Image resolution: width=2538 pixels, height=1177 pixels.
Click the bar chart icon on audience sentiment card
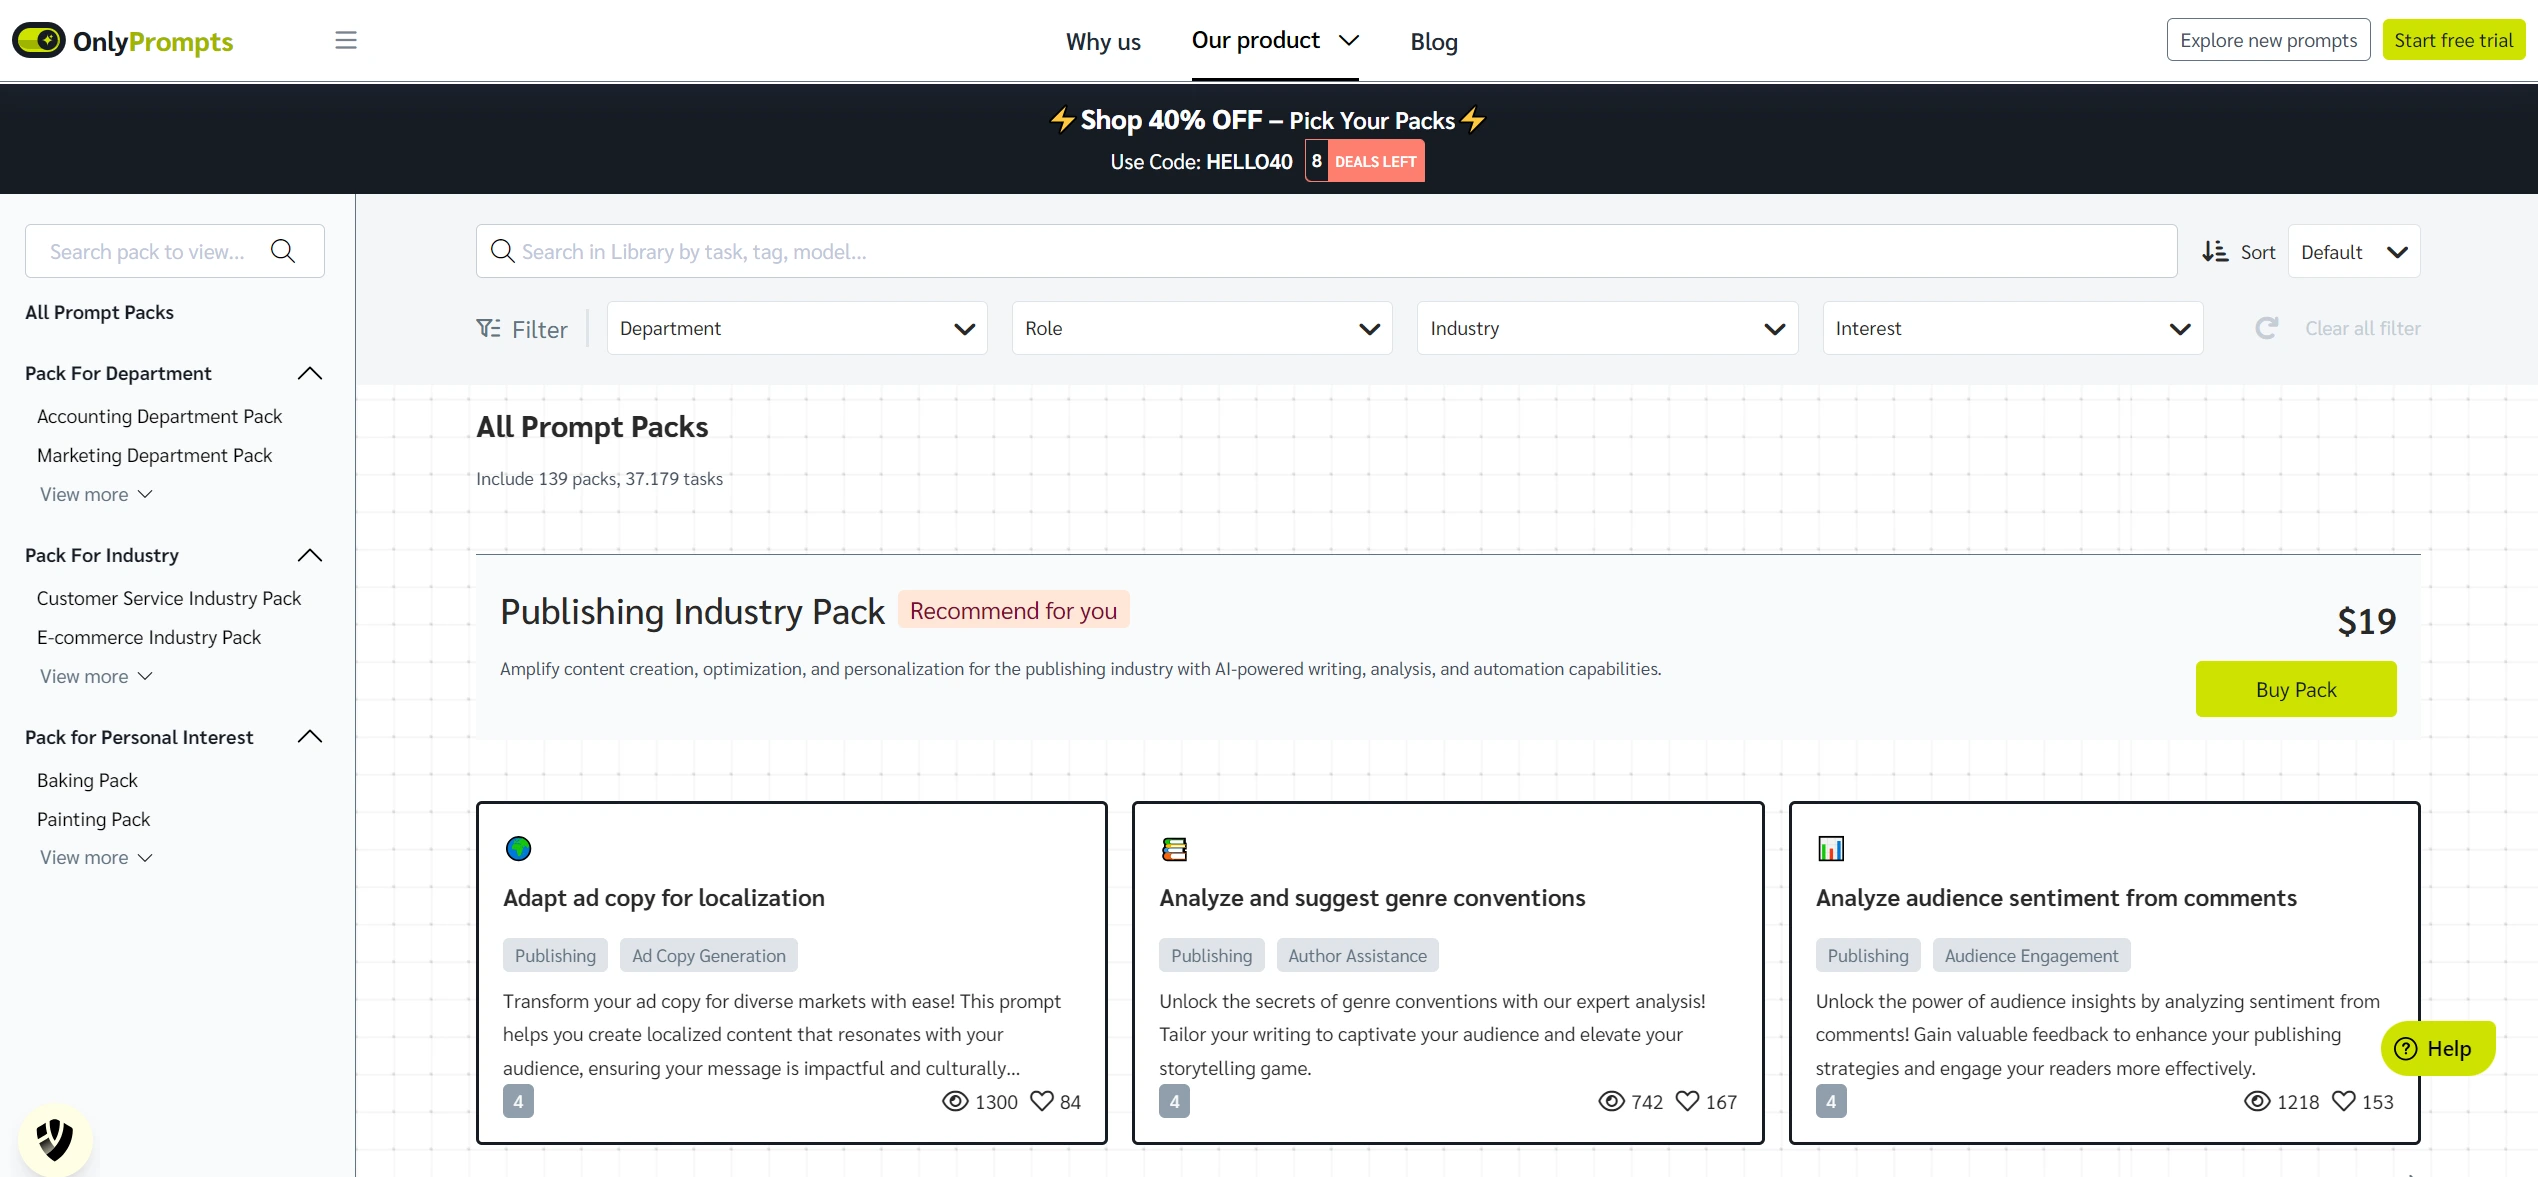coord(1830,849)
